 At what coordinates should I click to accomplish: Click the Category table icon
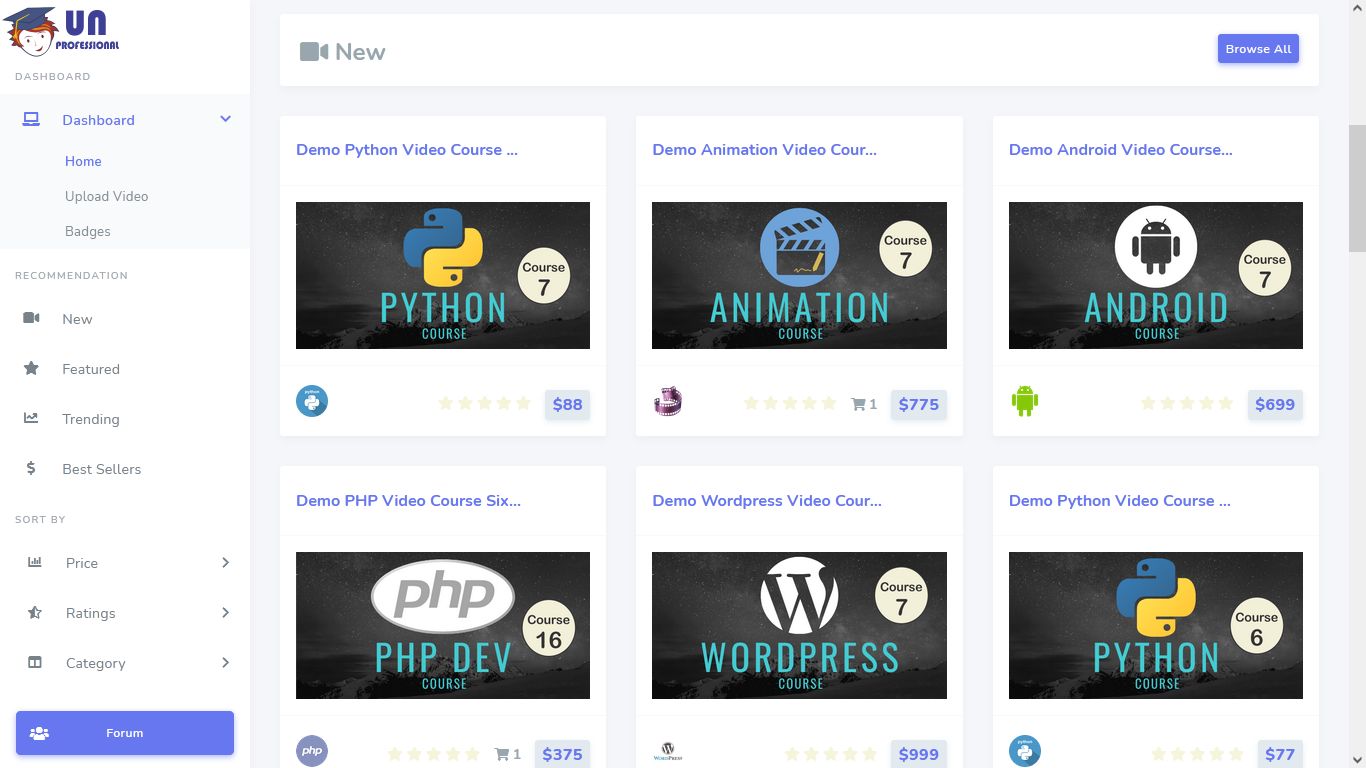tap(35, 662)
